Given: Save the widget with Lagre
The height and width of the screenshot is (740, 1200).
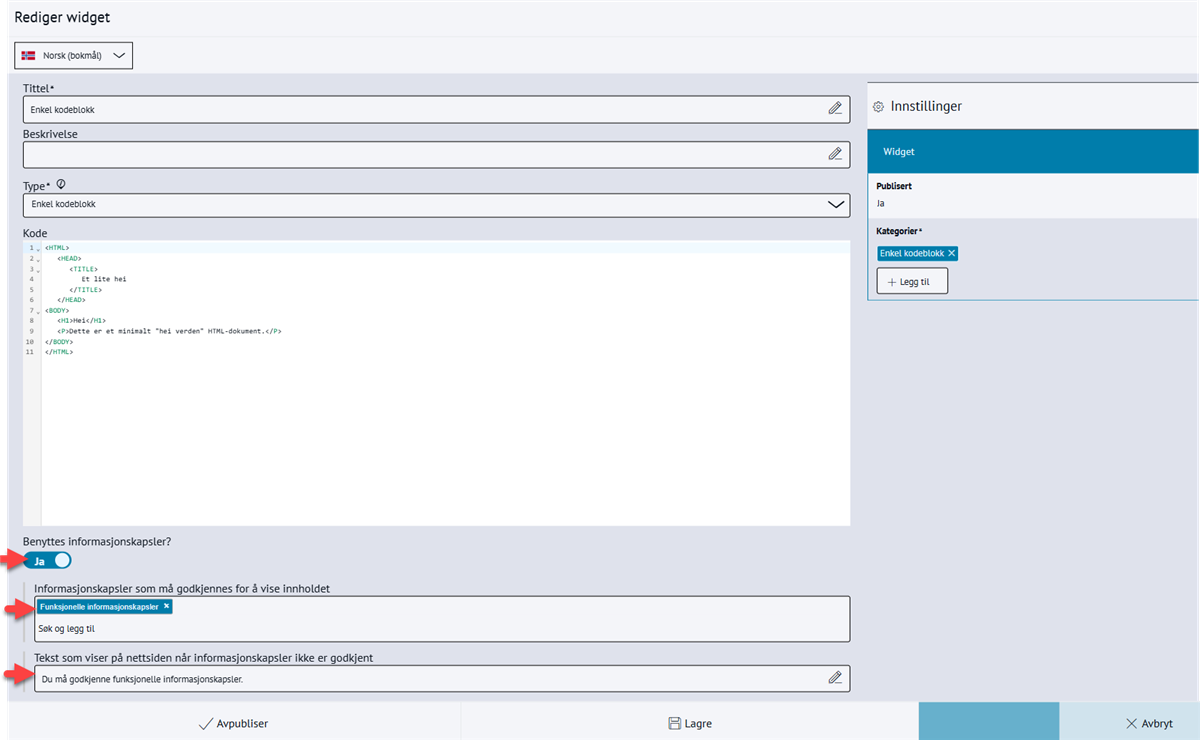Looking at the screenshot, I should point(689,723).
